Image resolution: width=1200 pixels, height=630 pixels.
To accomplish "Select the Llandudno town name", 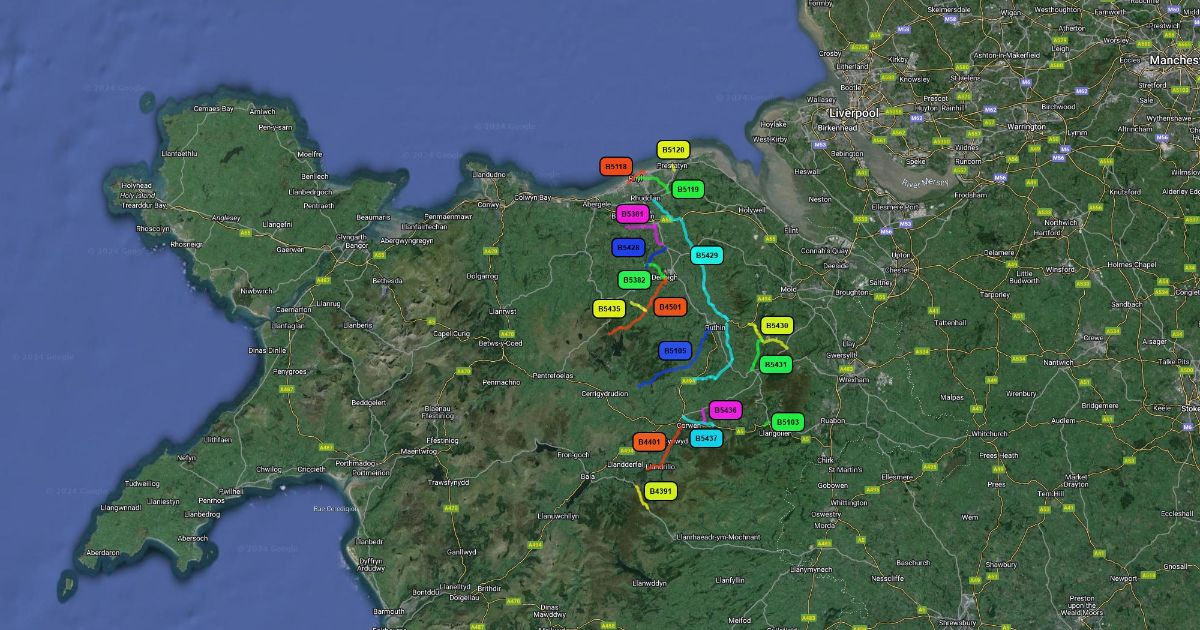I will tap(489, 173).
